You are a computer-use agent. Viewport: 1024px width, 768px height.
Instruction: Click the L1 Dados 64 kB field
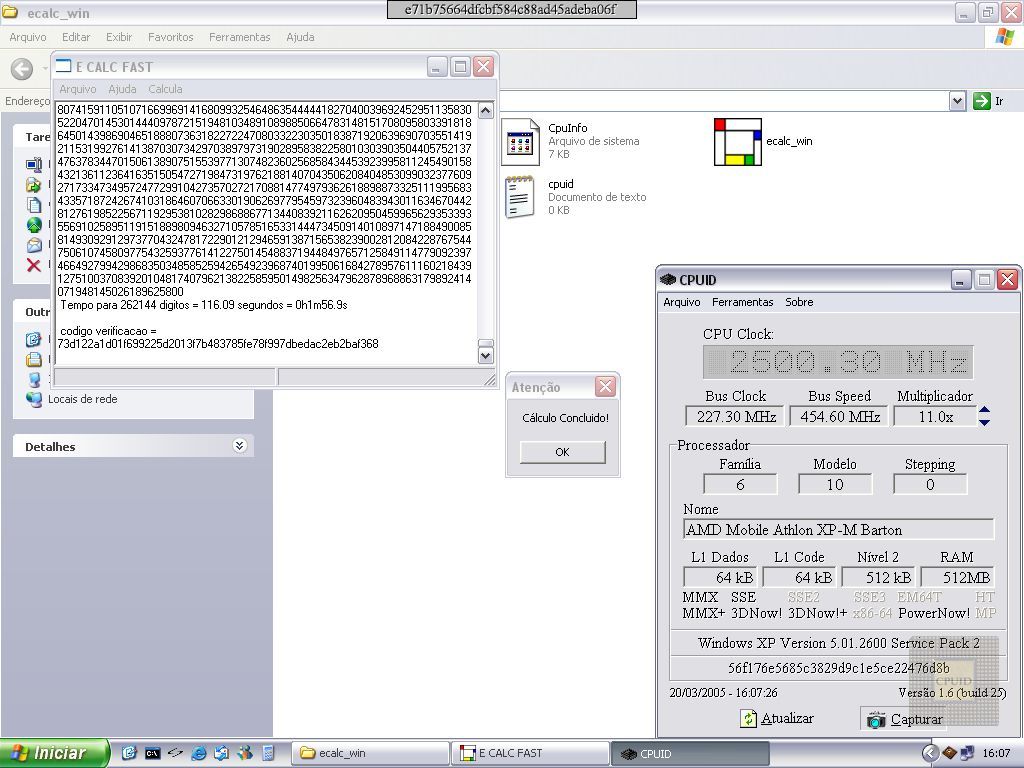click(x=720, y=577)
